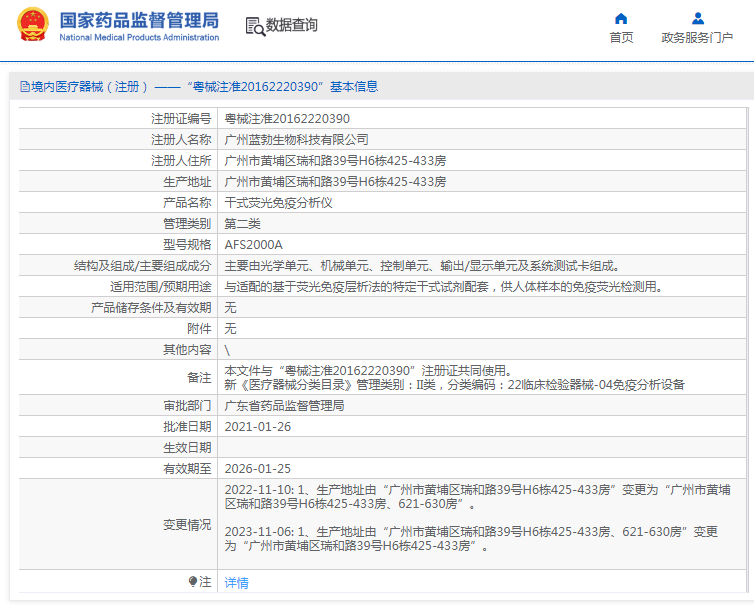Viewport: 754px width, 605px height.
Task: Open the 数据查询 search icon
Action: [255, 26]
